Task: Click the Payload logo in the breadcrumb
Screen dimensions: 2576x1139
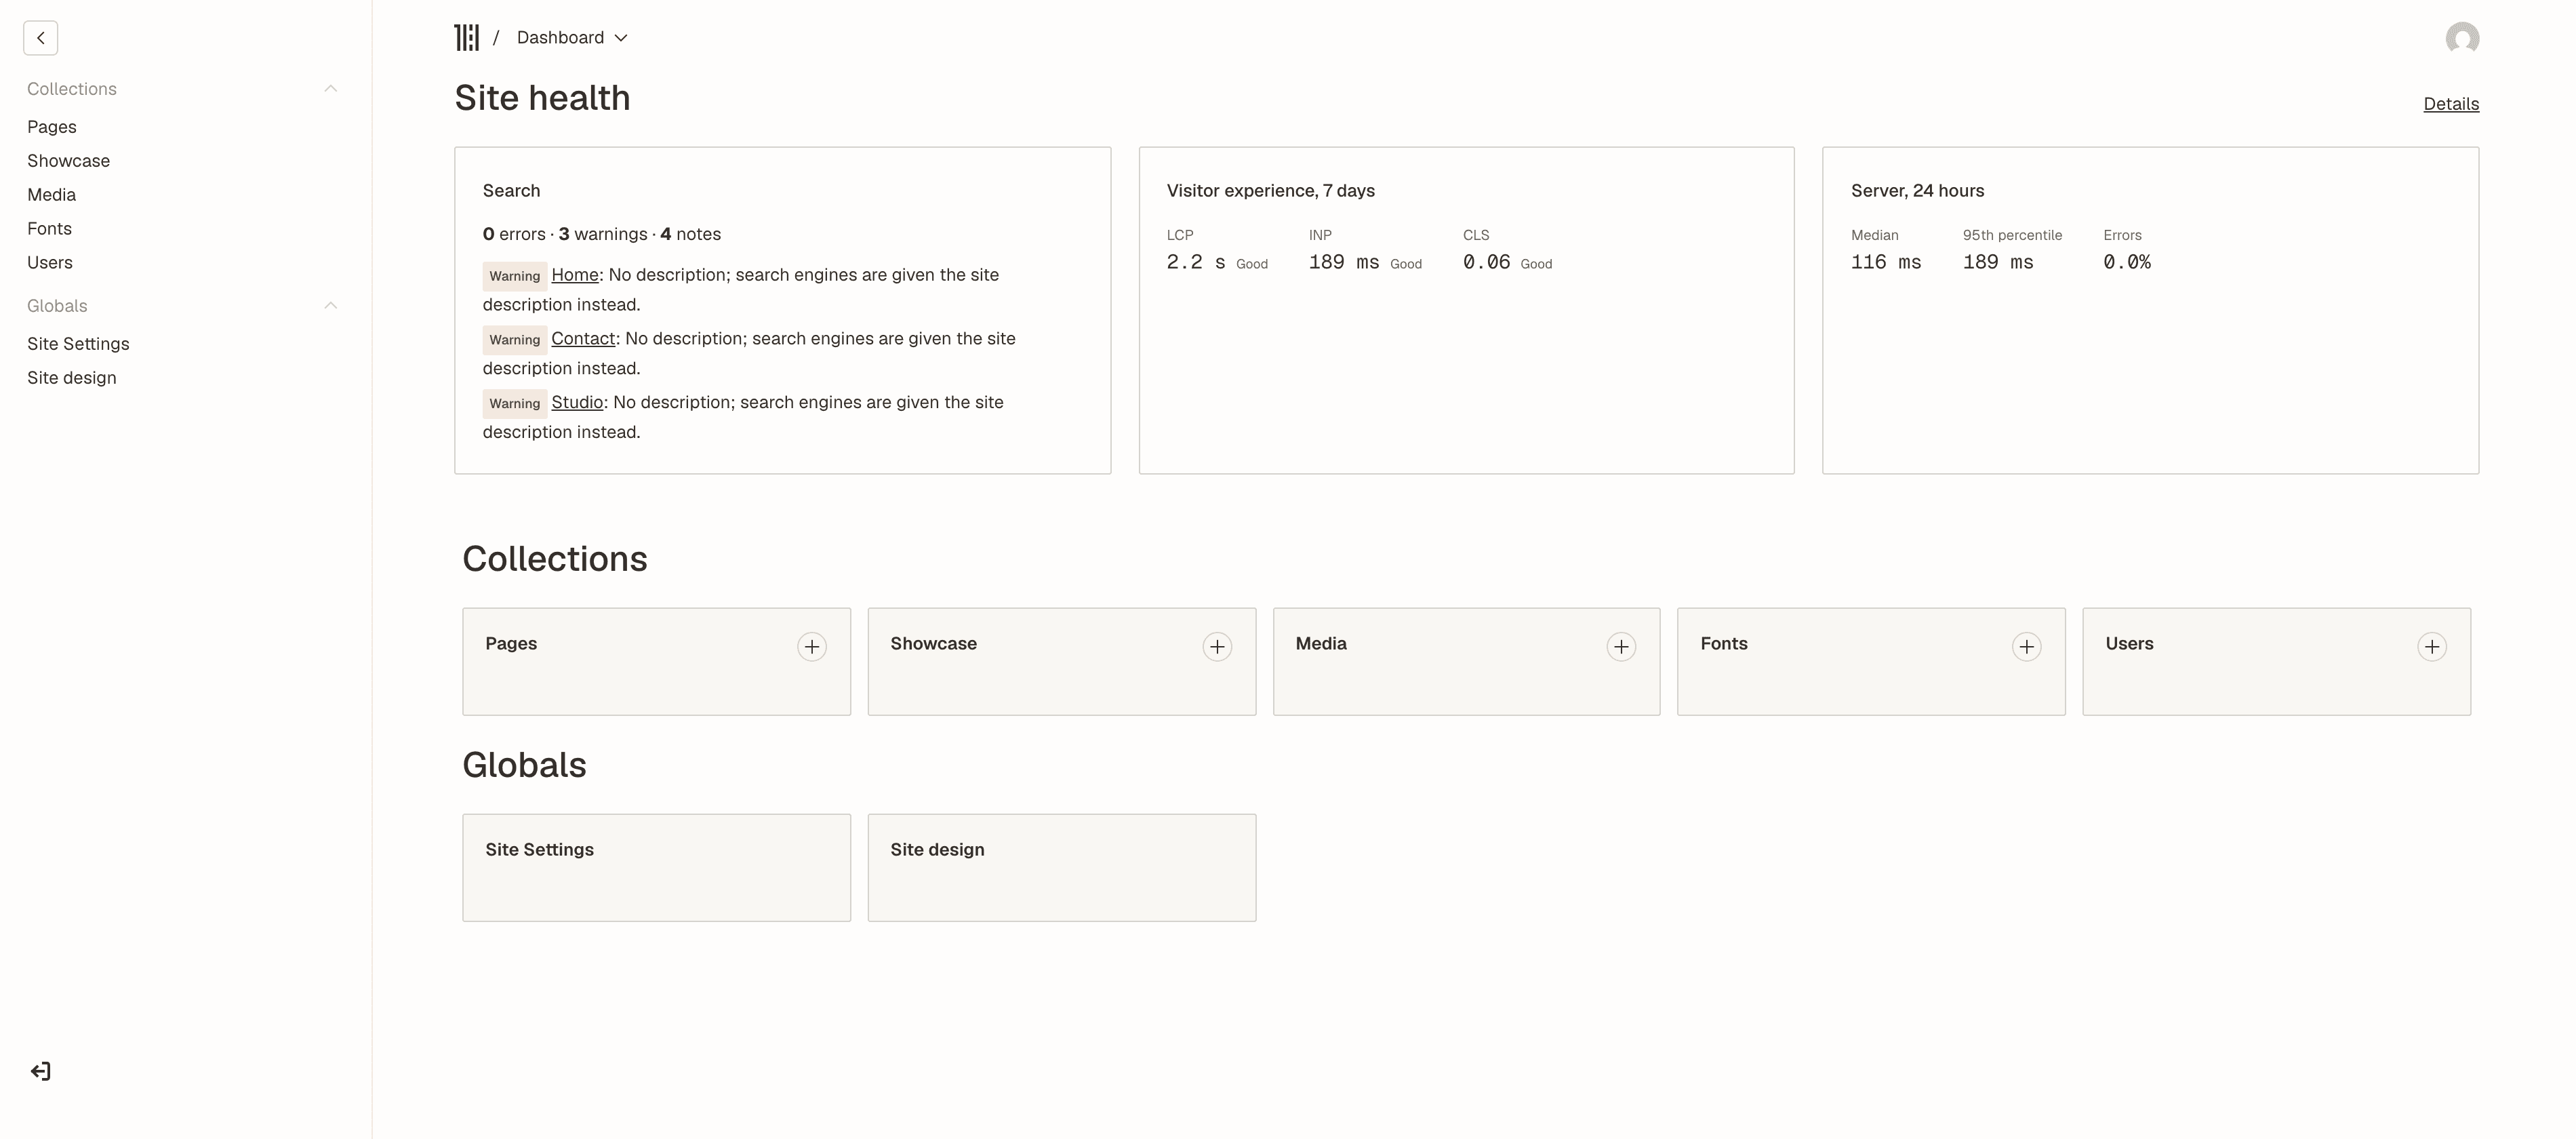Action: click(467, 38)
